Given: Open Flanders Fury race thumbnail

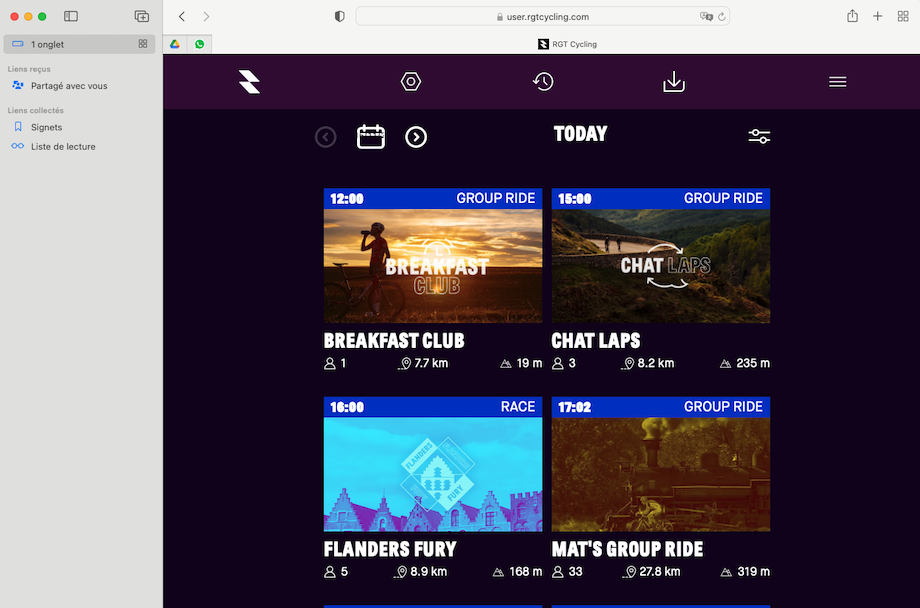Looking at the screenshot, I should (433, 474).
